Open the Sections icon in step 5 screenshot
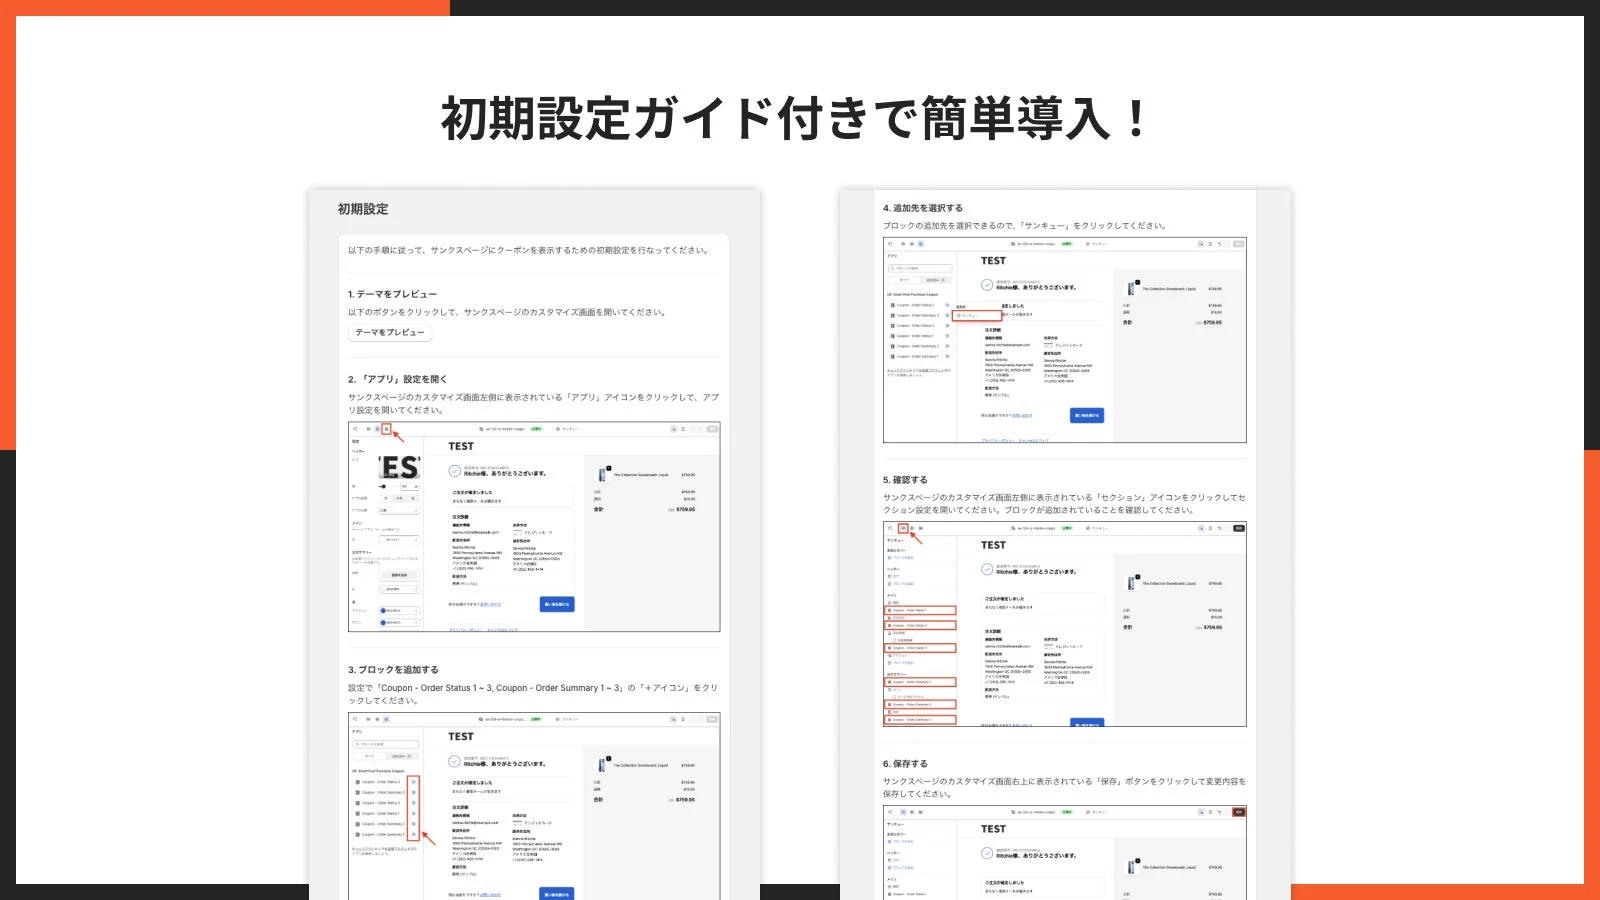Screen dimensions: 1600x900 [903, 528]
